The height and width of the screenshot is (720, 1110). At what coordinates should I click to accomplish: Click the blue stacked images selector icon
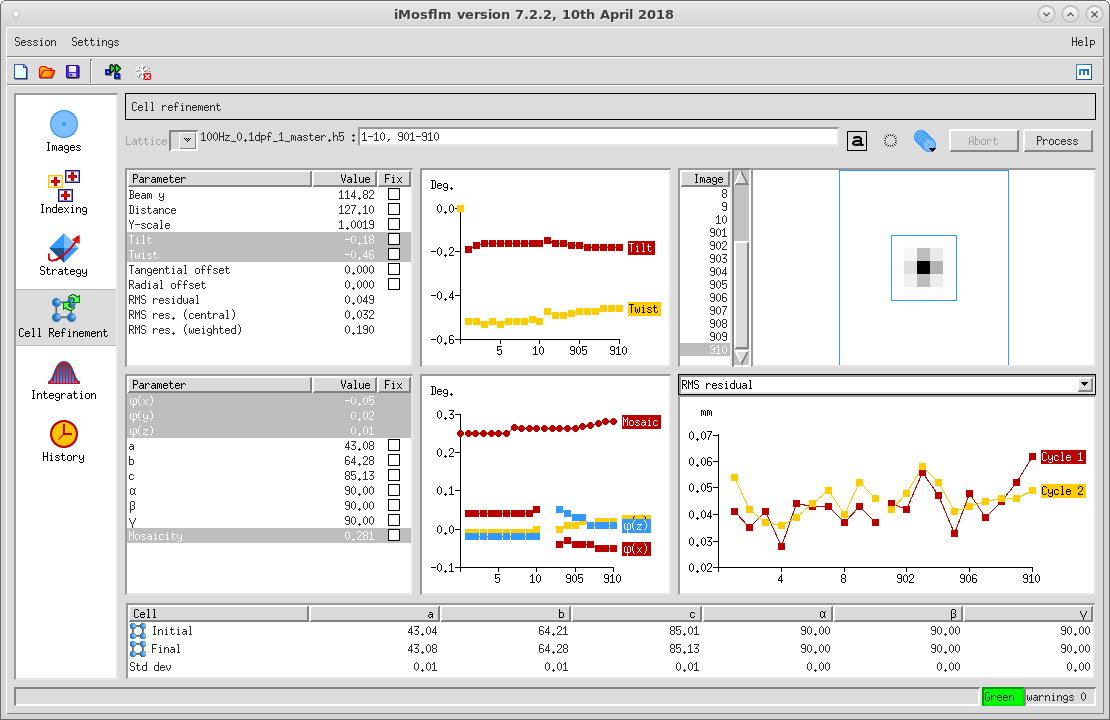pyautogui.click(x=924, y=141)
